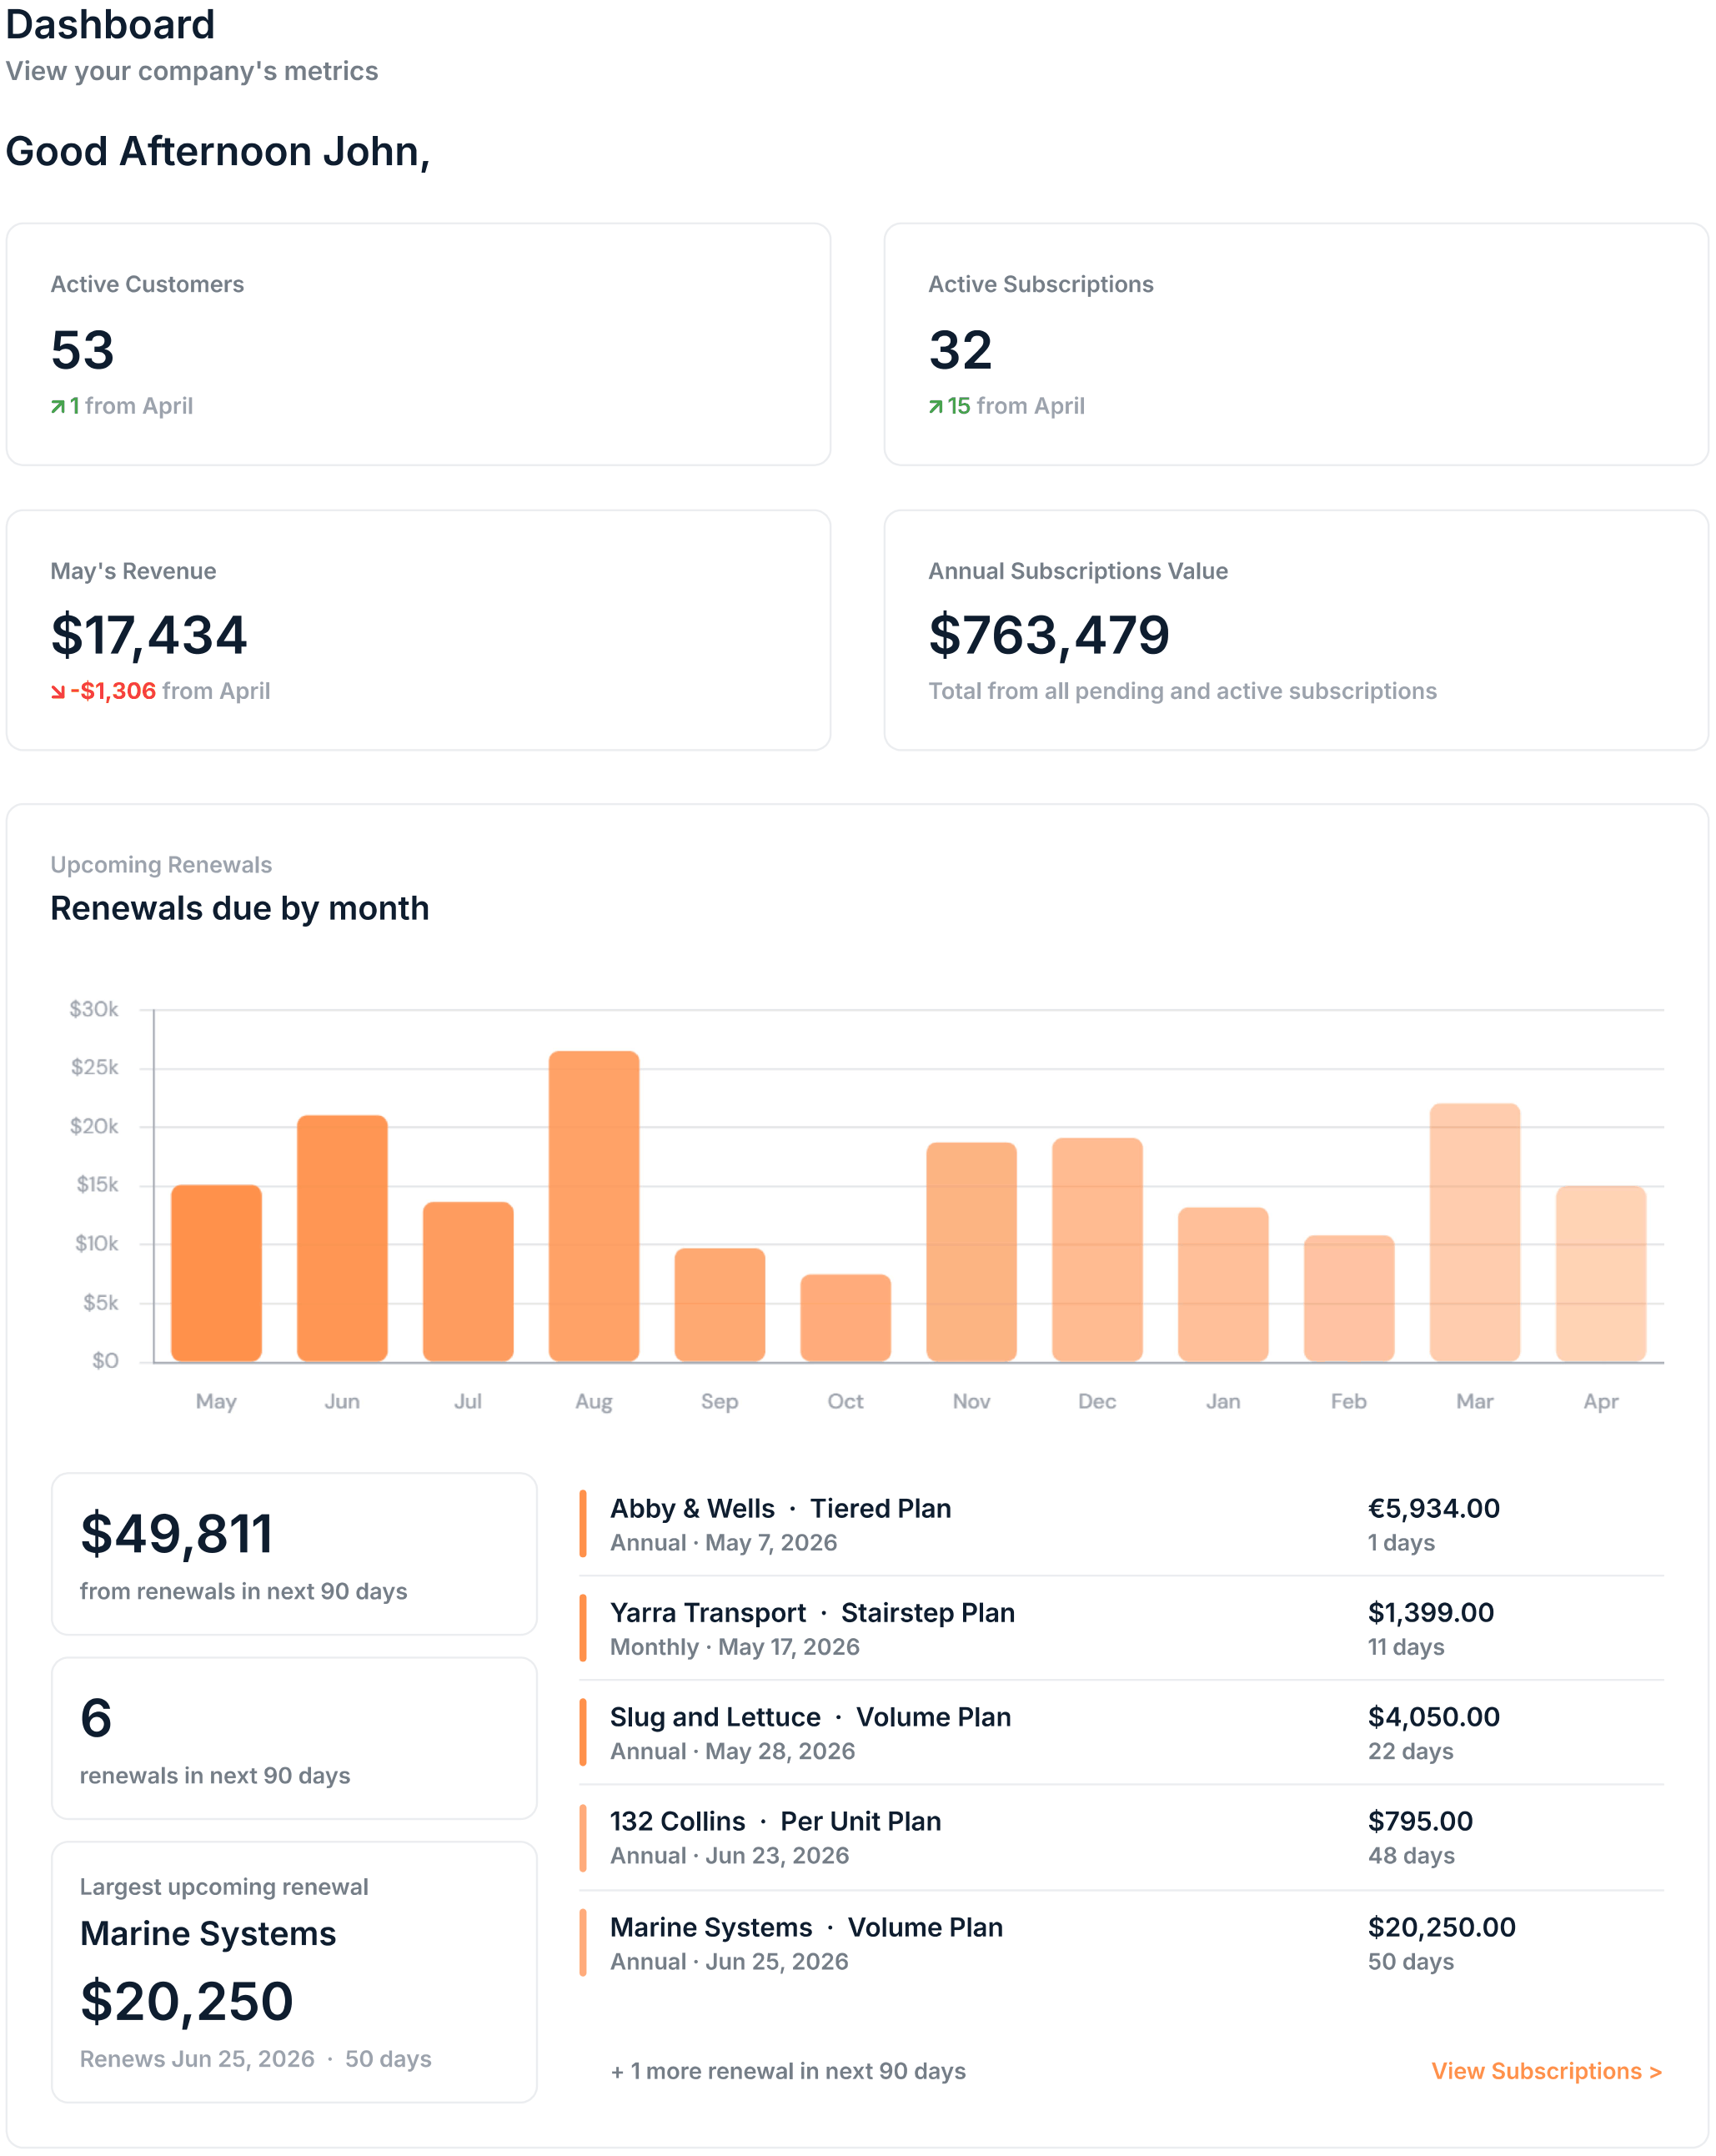This screenshot has width=1716, height=2156.
Task: Click the green up-arrow icon beside '15 from April'
Action: (x=936, y=406)
